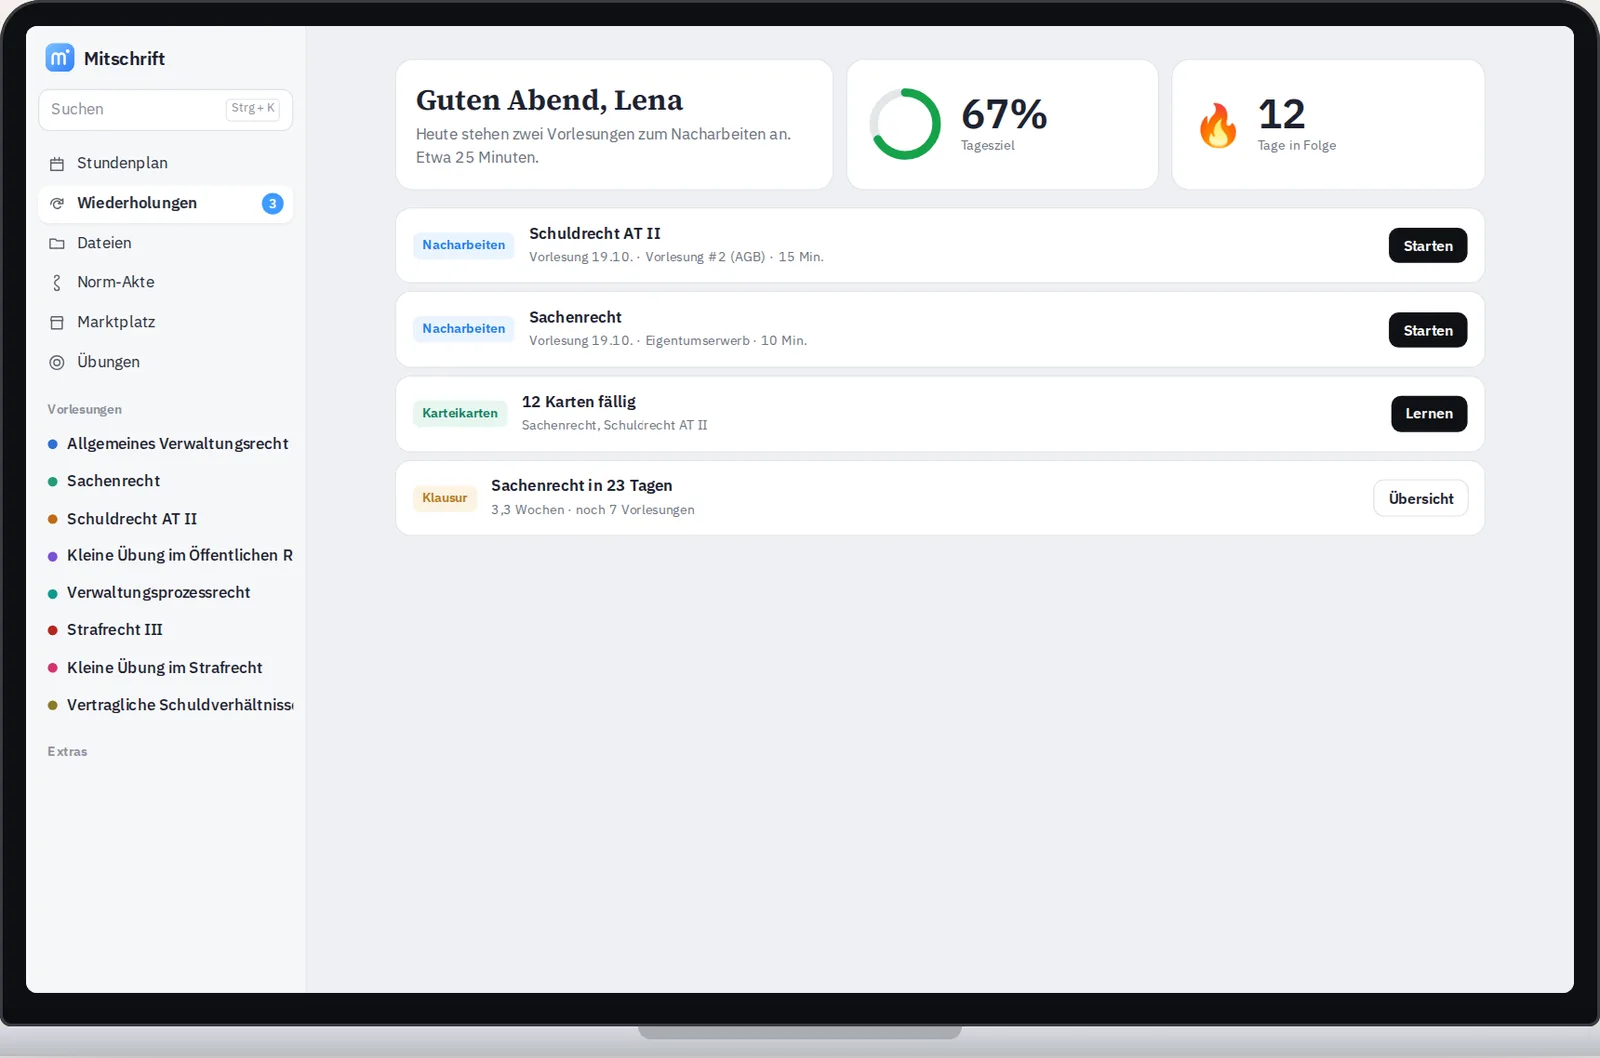Click the Strg+K shortcut hint
This screenshot has height=1058, width=1600.
point(253,108)
